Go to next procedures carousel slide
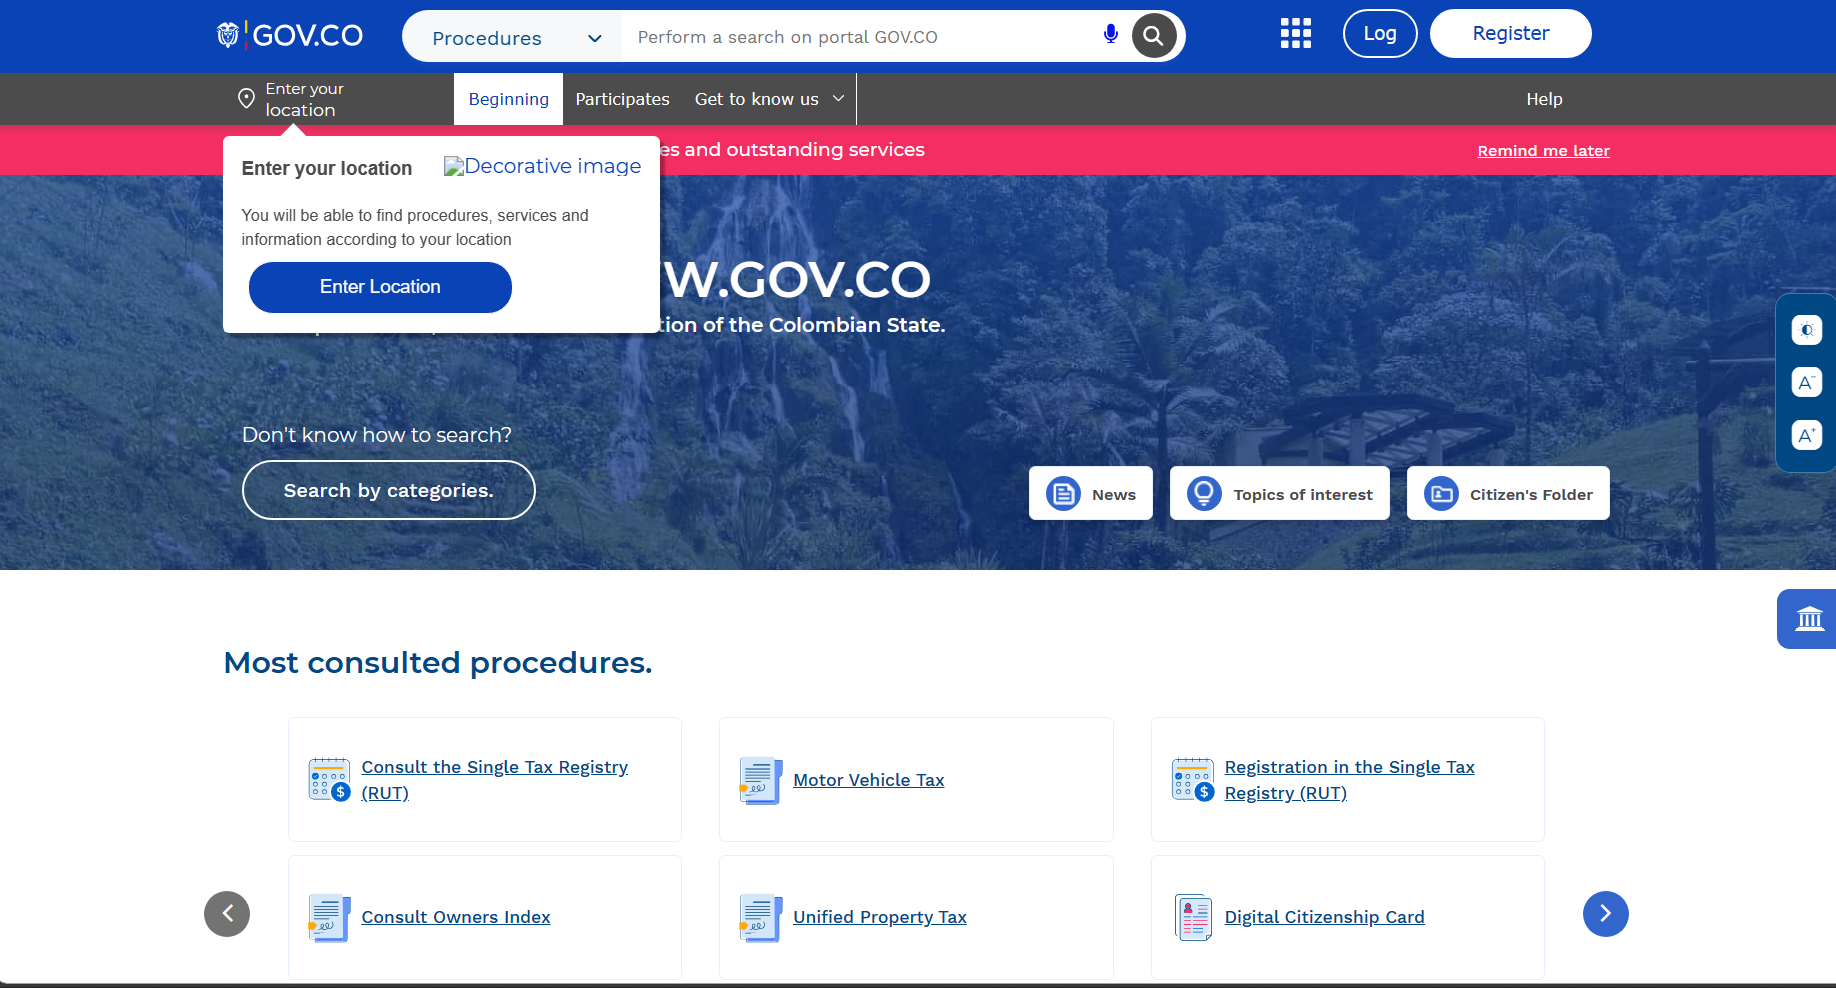 click(1605, 914)
